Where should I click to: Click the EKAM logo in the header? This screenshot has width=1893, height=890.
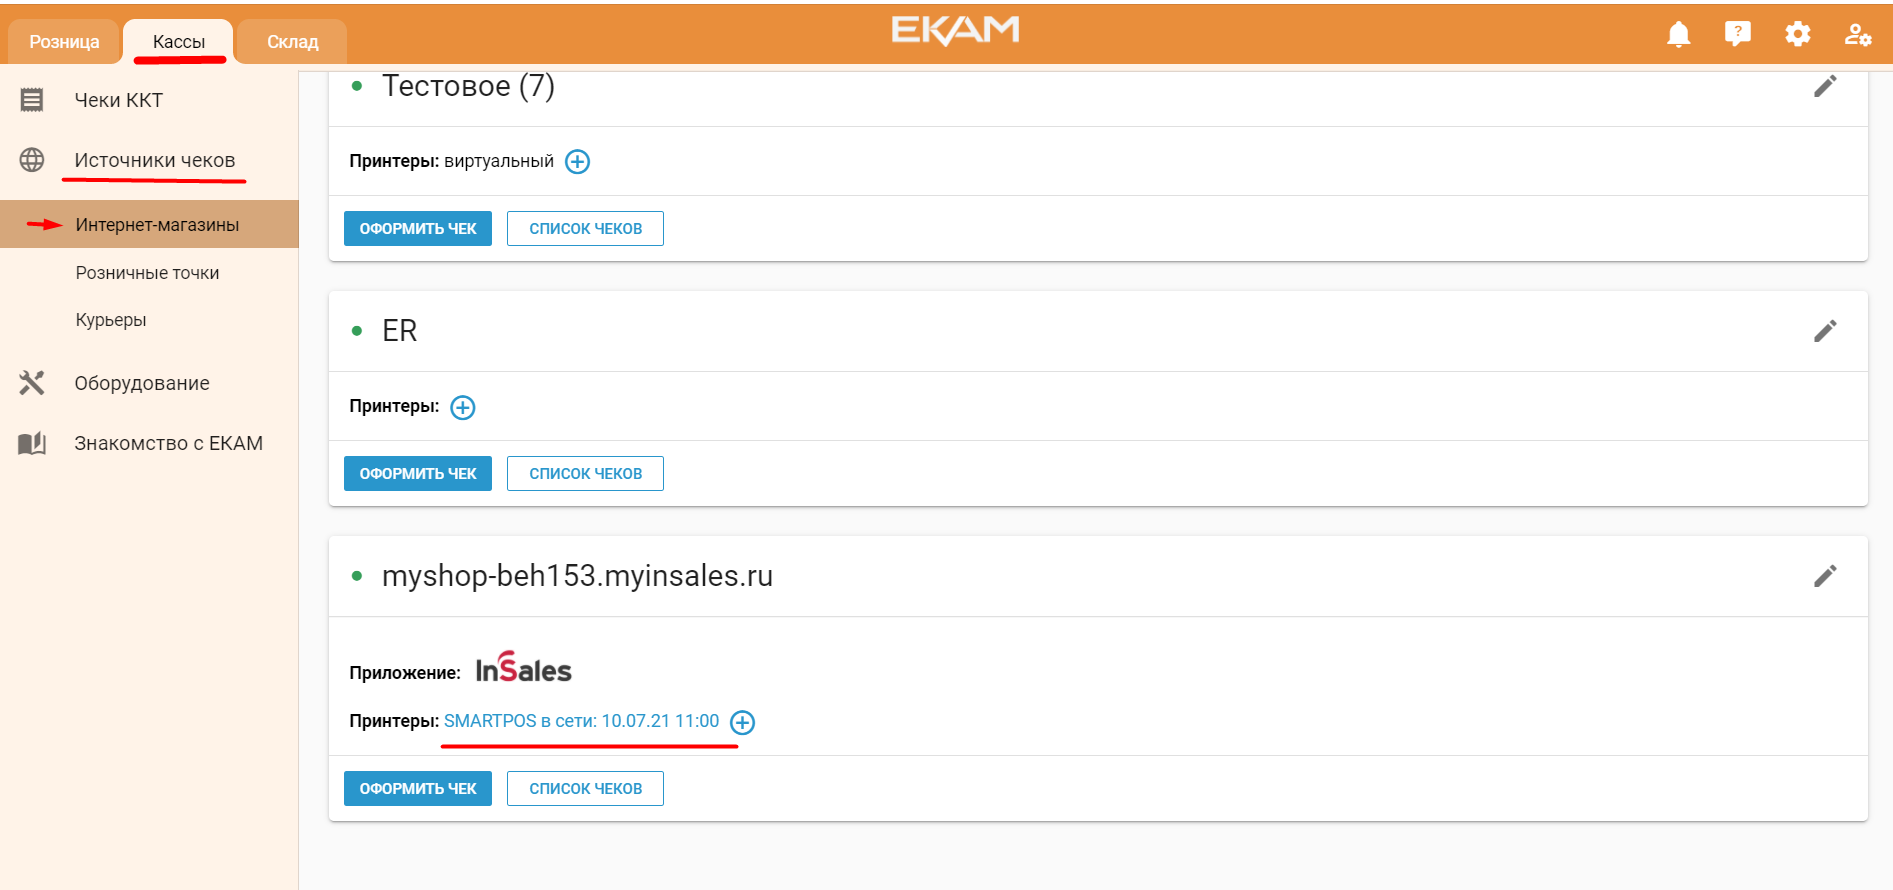pos(956,31)
